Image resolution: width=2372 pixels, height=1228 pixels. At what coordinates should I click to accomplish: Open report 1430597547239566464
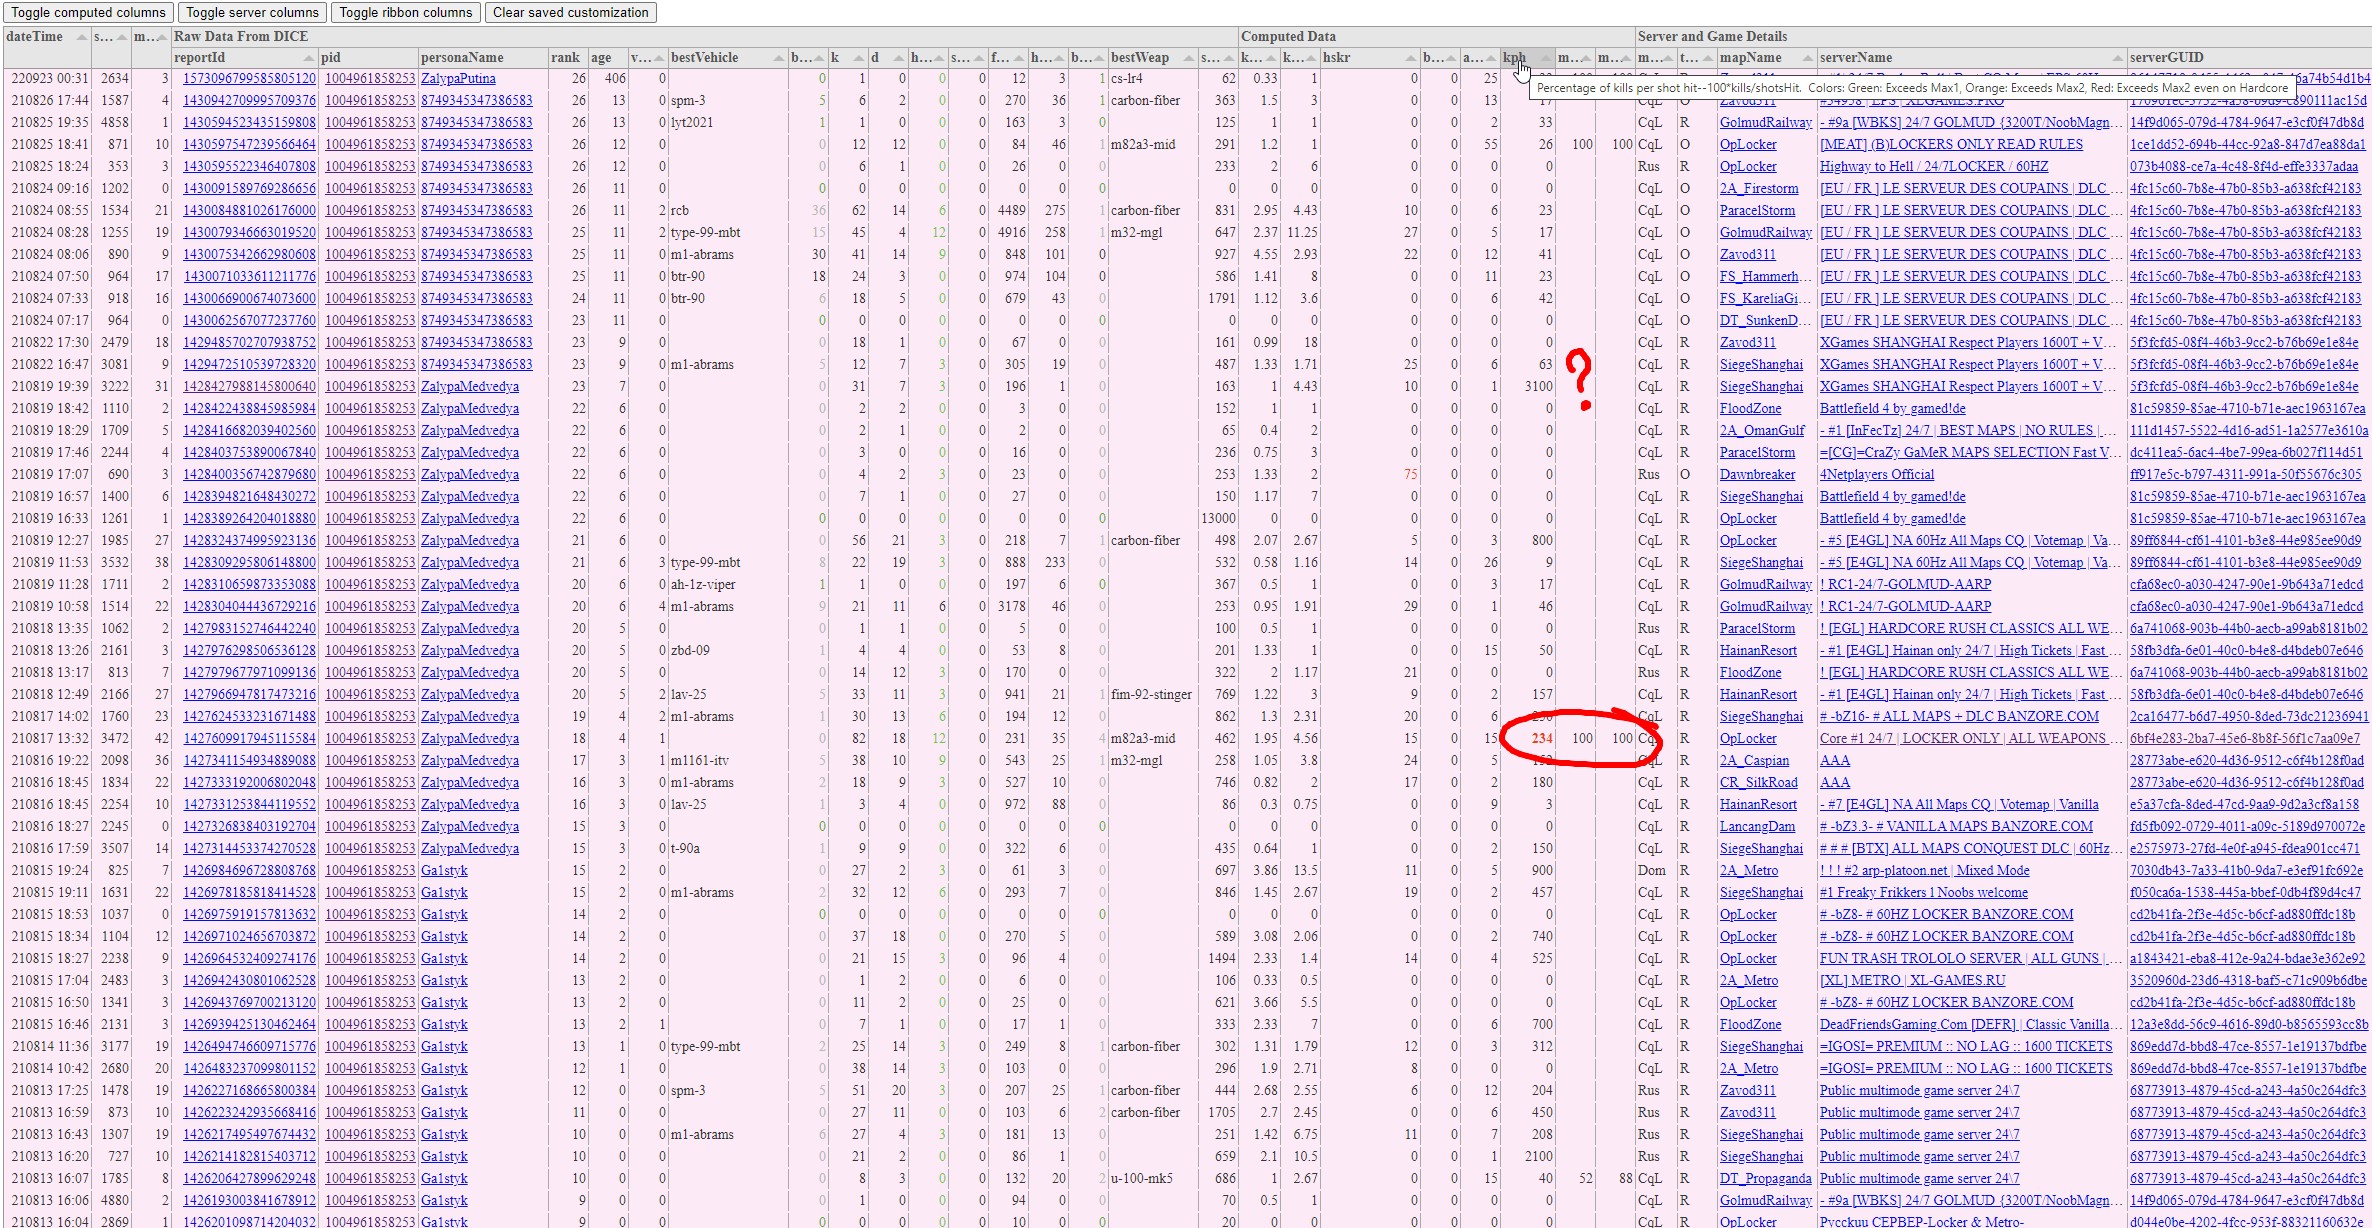click(249, 145)
